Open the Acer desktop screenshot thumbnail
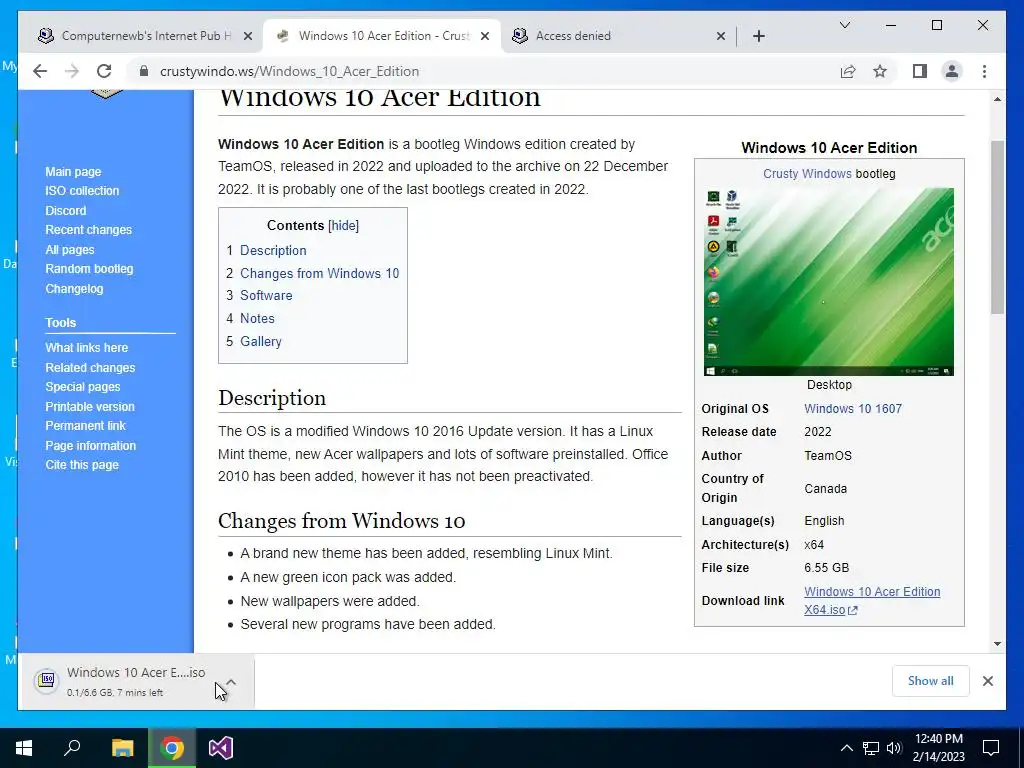This screenshot has width=1024, height=768. coord(829,281)
